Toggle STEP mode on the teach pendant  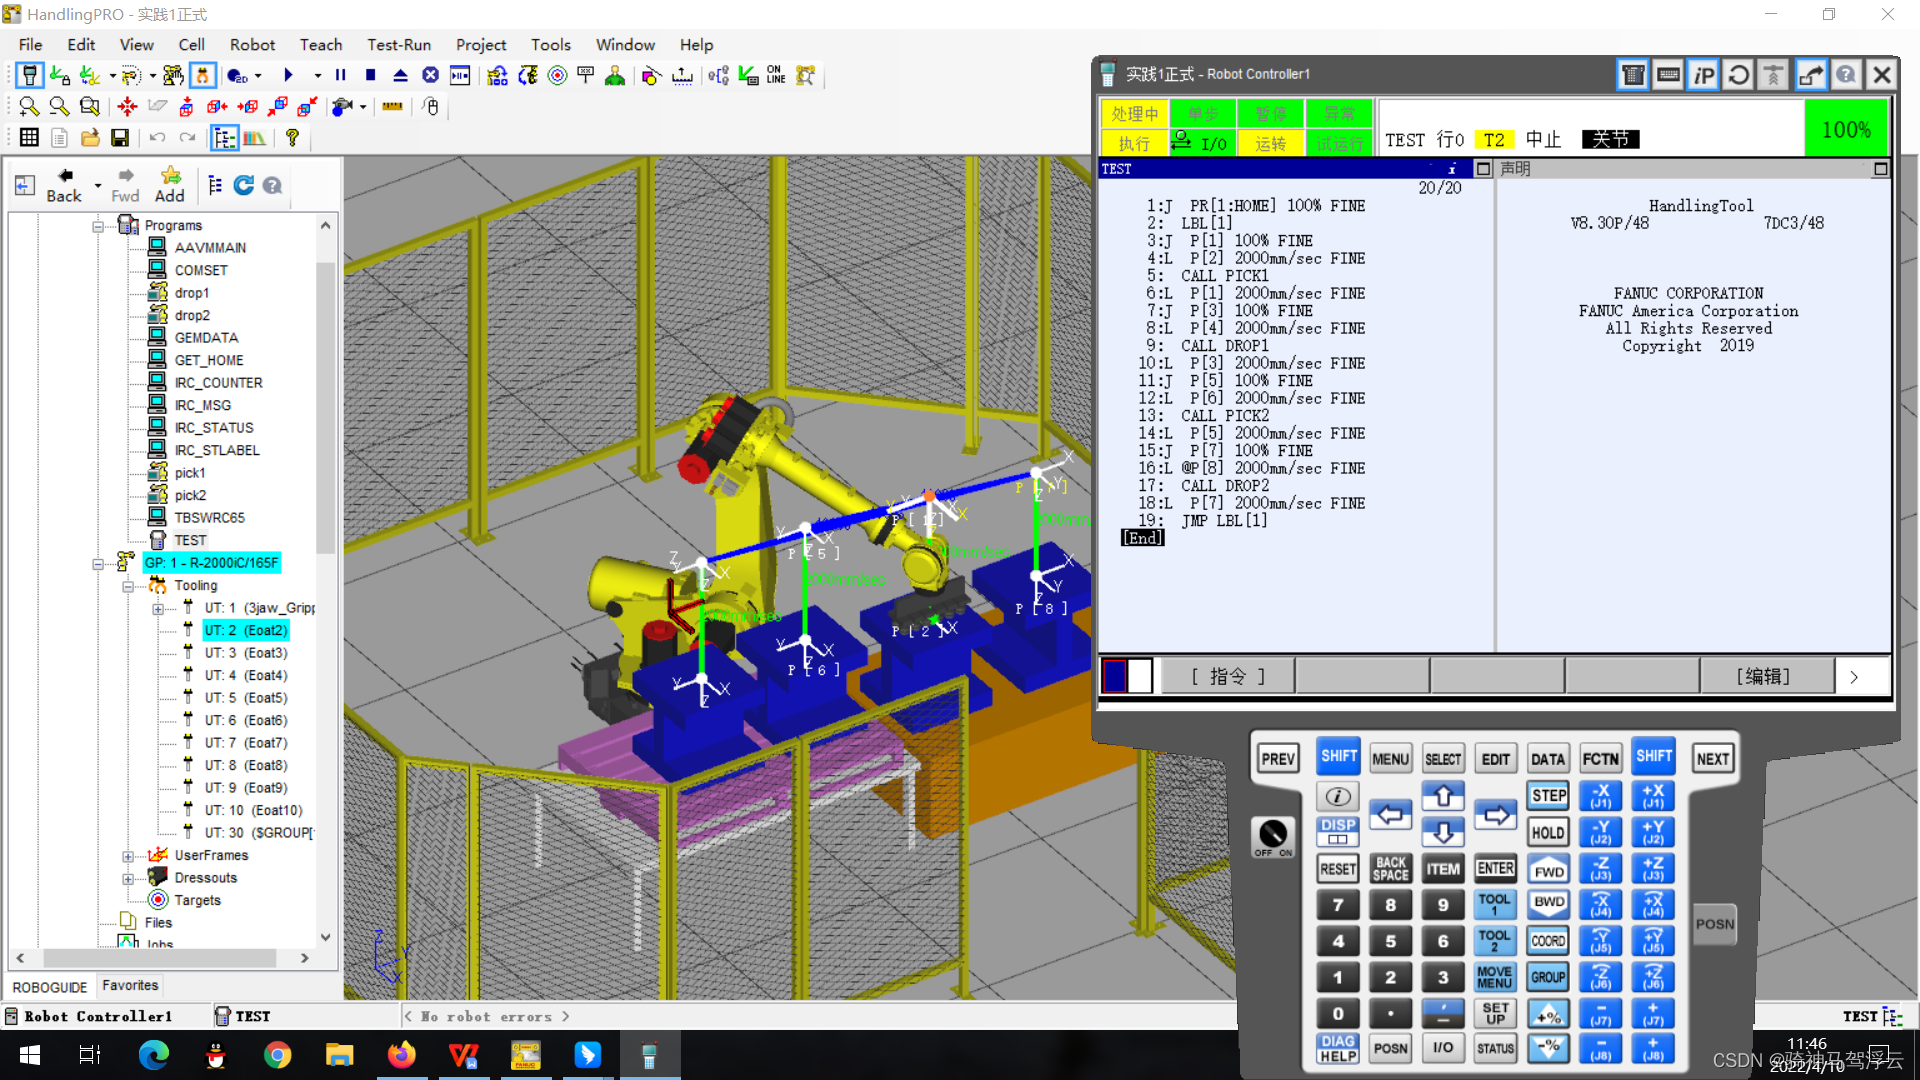pos(1548,796)
